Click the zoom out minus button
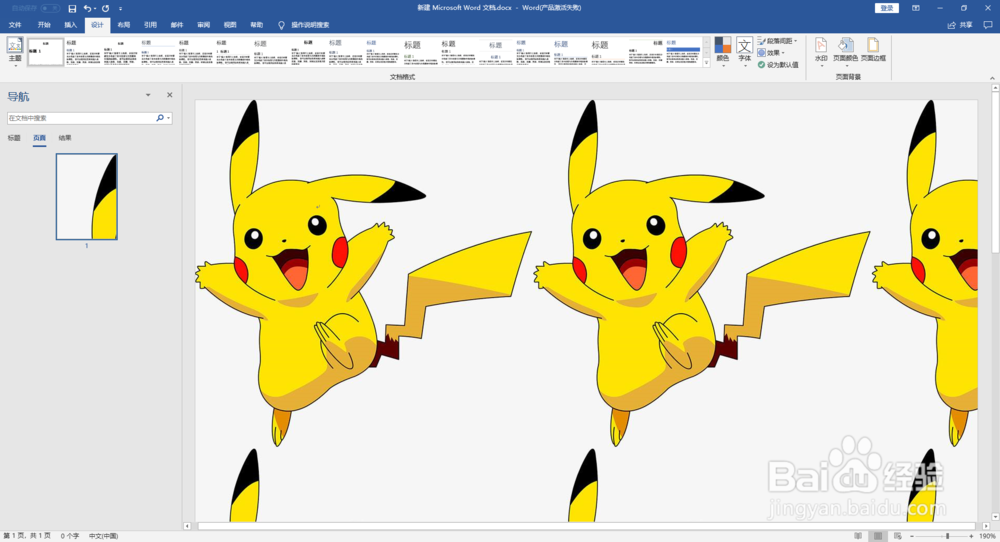 (x=911, y=536)
